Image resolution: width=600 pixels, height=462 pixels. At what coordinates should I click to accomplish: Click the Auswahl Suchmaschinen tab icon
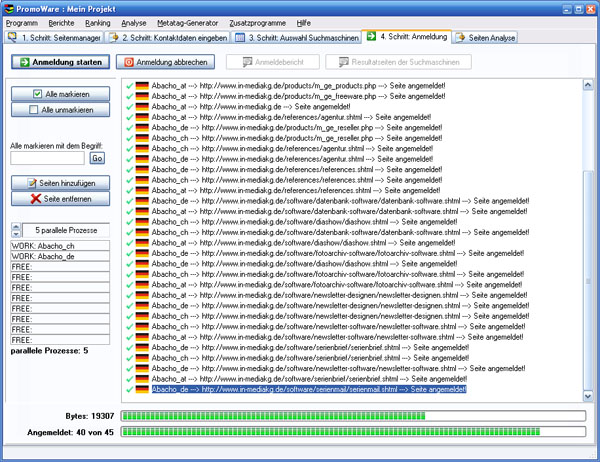pos(240,38)
